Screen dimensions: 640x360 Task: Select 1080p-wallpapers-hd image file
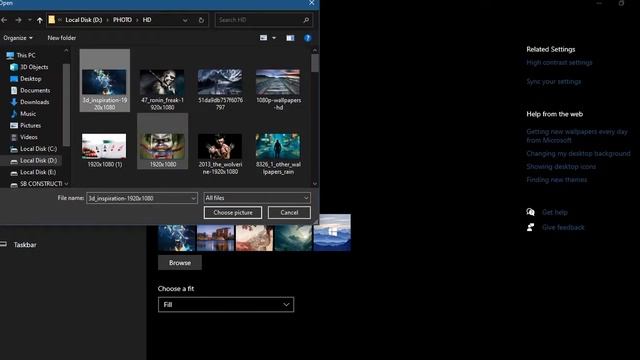pos(278,89)
